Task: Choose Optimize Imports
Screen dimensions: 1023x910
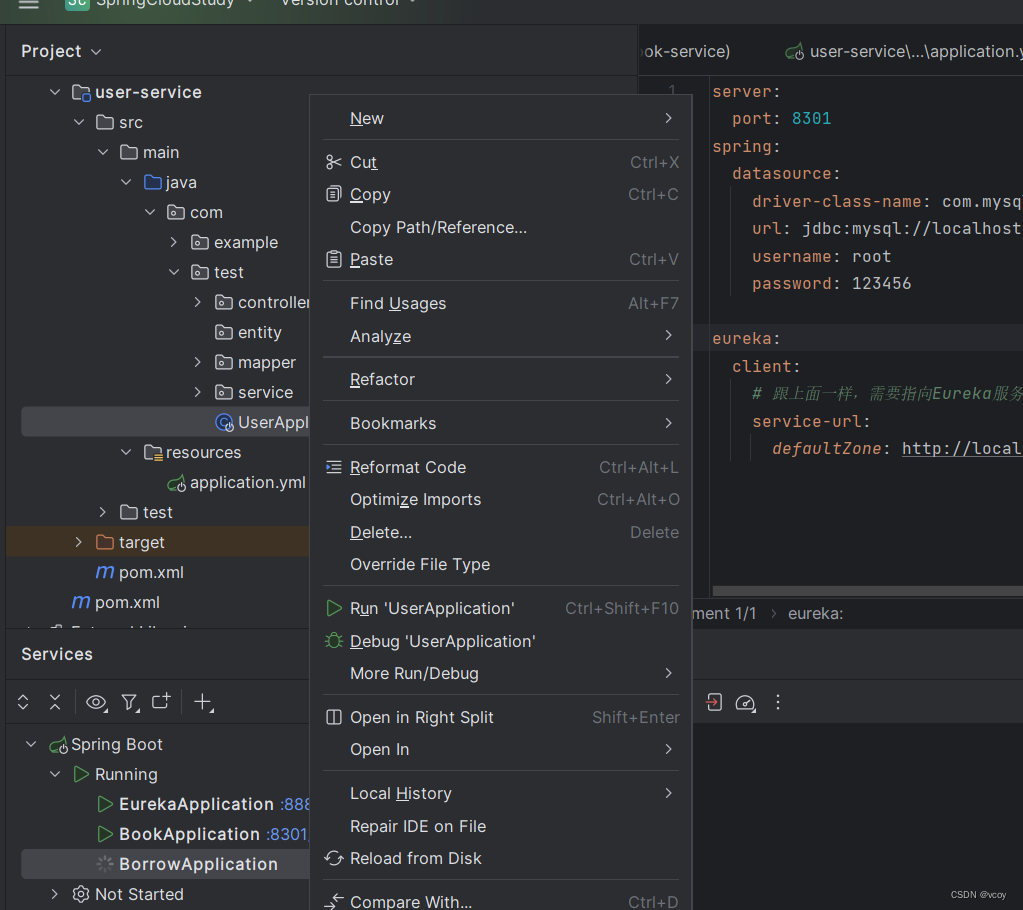Action: pos(501,499)
